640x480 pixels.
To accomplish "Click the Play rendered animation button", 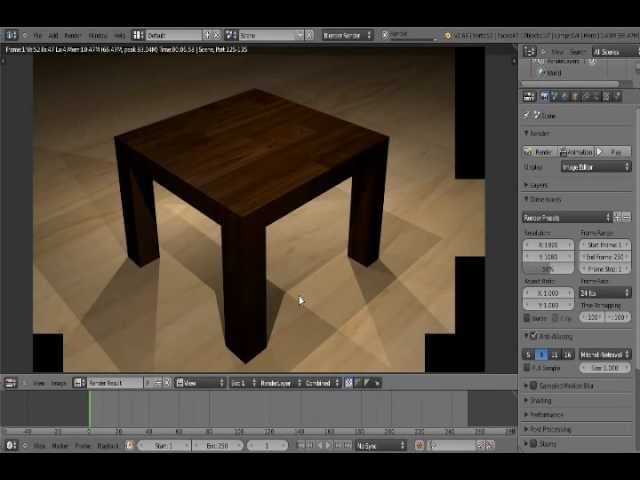I will (x=613, y=152).
